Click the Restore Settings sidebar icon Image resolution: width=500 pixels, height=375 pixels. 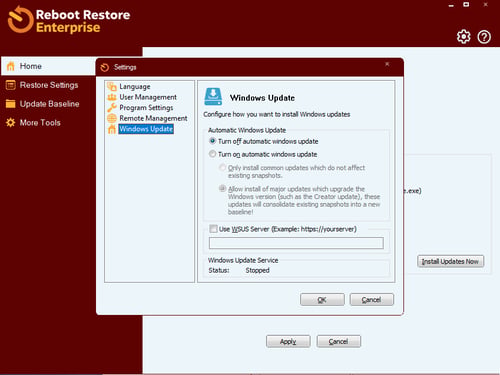pos(11,85)
